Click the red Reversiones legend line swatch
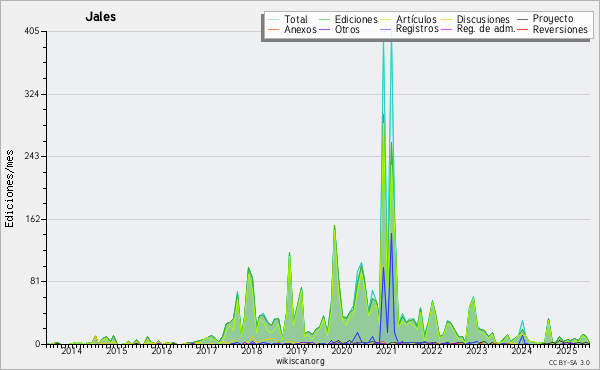Viewport: 600px width, 370px height. (522, 29)
